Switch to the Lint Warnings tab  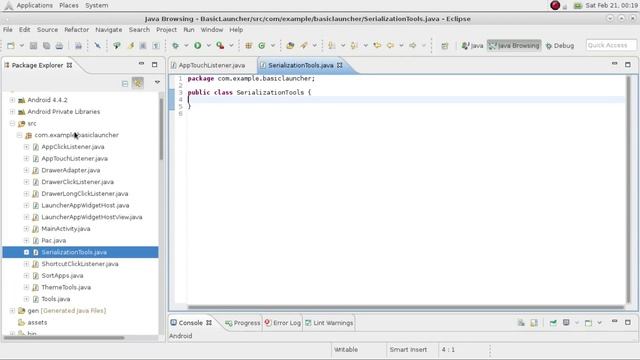tap(329, 323)
